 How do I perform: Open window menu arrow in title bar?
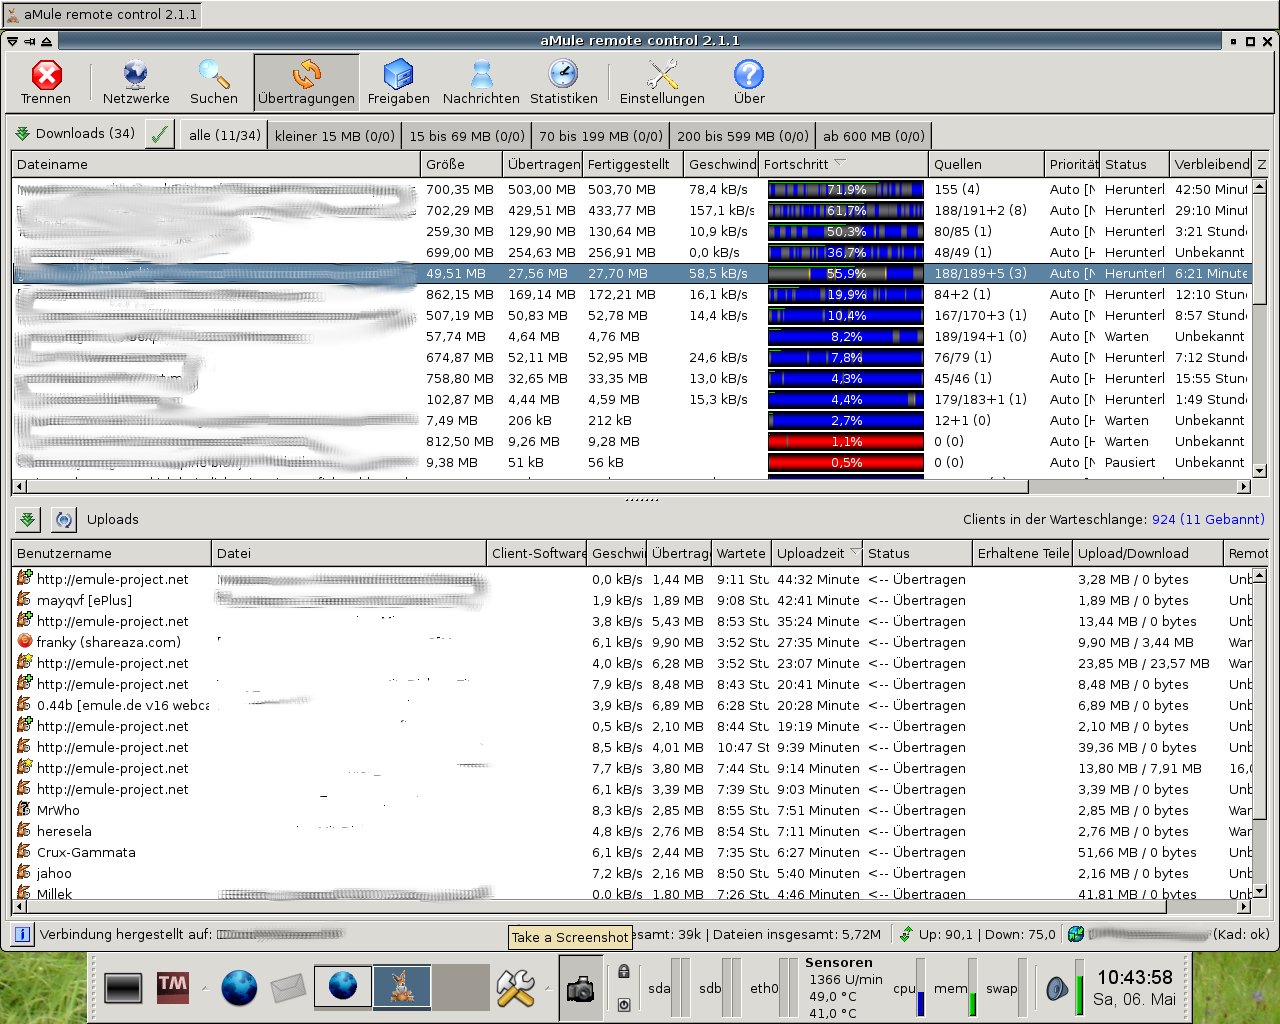(x=12, y=41)
